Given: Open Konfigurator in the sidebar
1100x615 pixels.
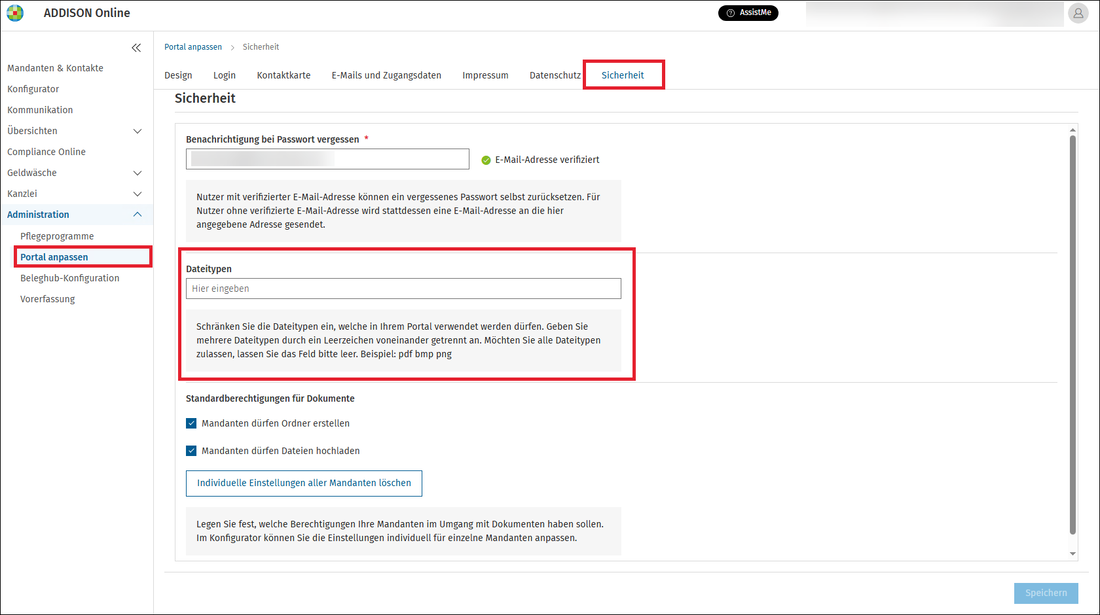Looking at the screenshot, I should tap(33, 89).
